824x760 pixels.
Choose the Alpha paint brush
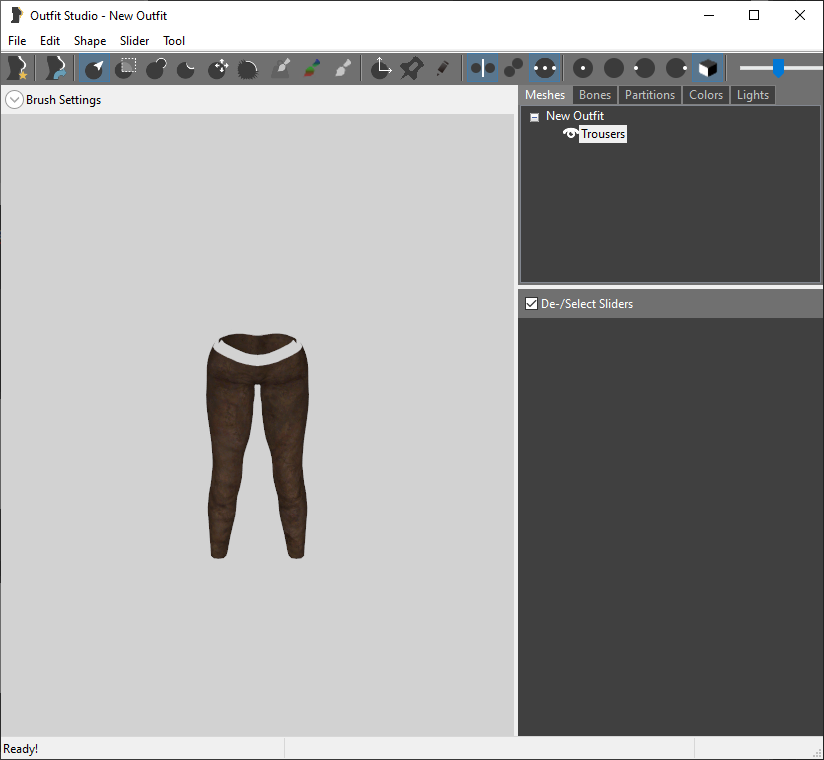(x=343, y=68)
